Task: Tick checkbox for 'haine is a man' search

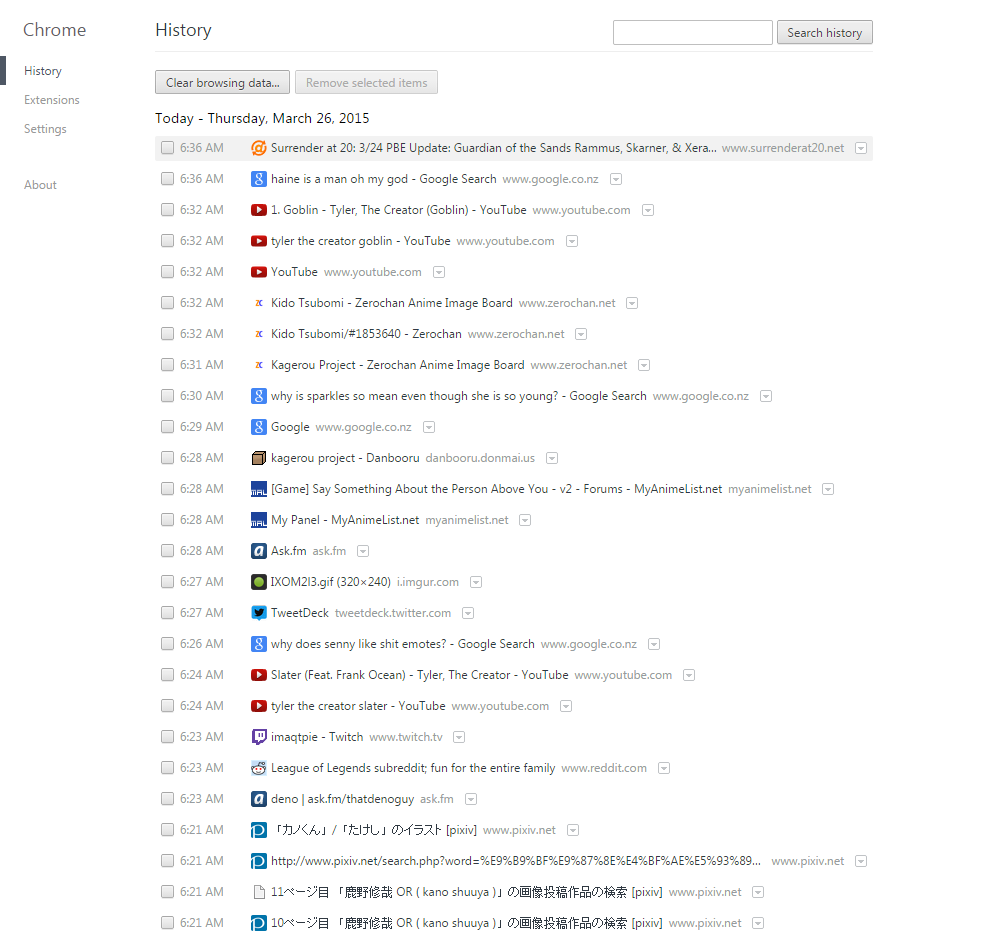Action: [x=167, y=179]
